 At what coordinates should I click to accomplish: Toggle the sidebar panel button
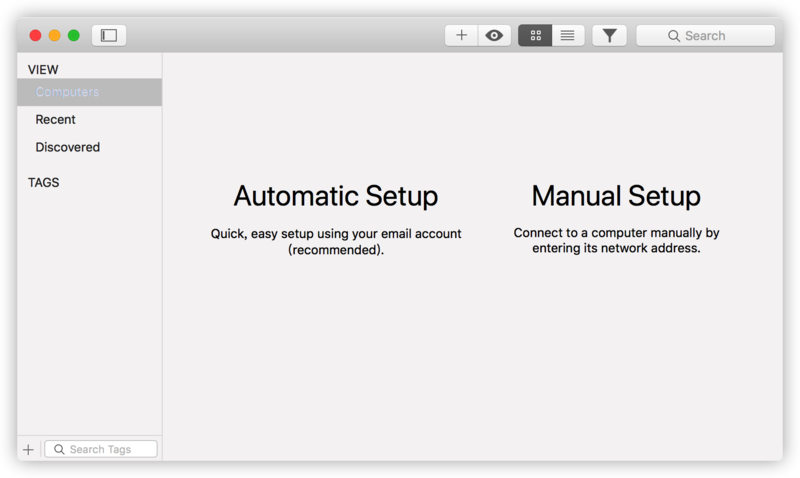point(109,35)
